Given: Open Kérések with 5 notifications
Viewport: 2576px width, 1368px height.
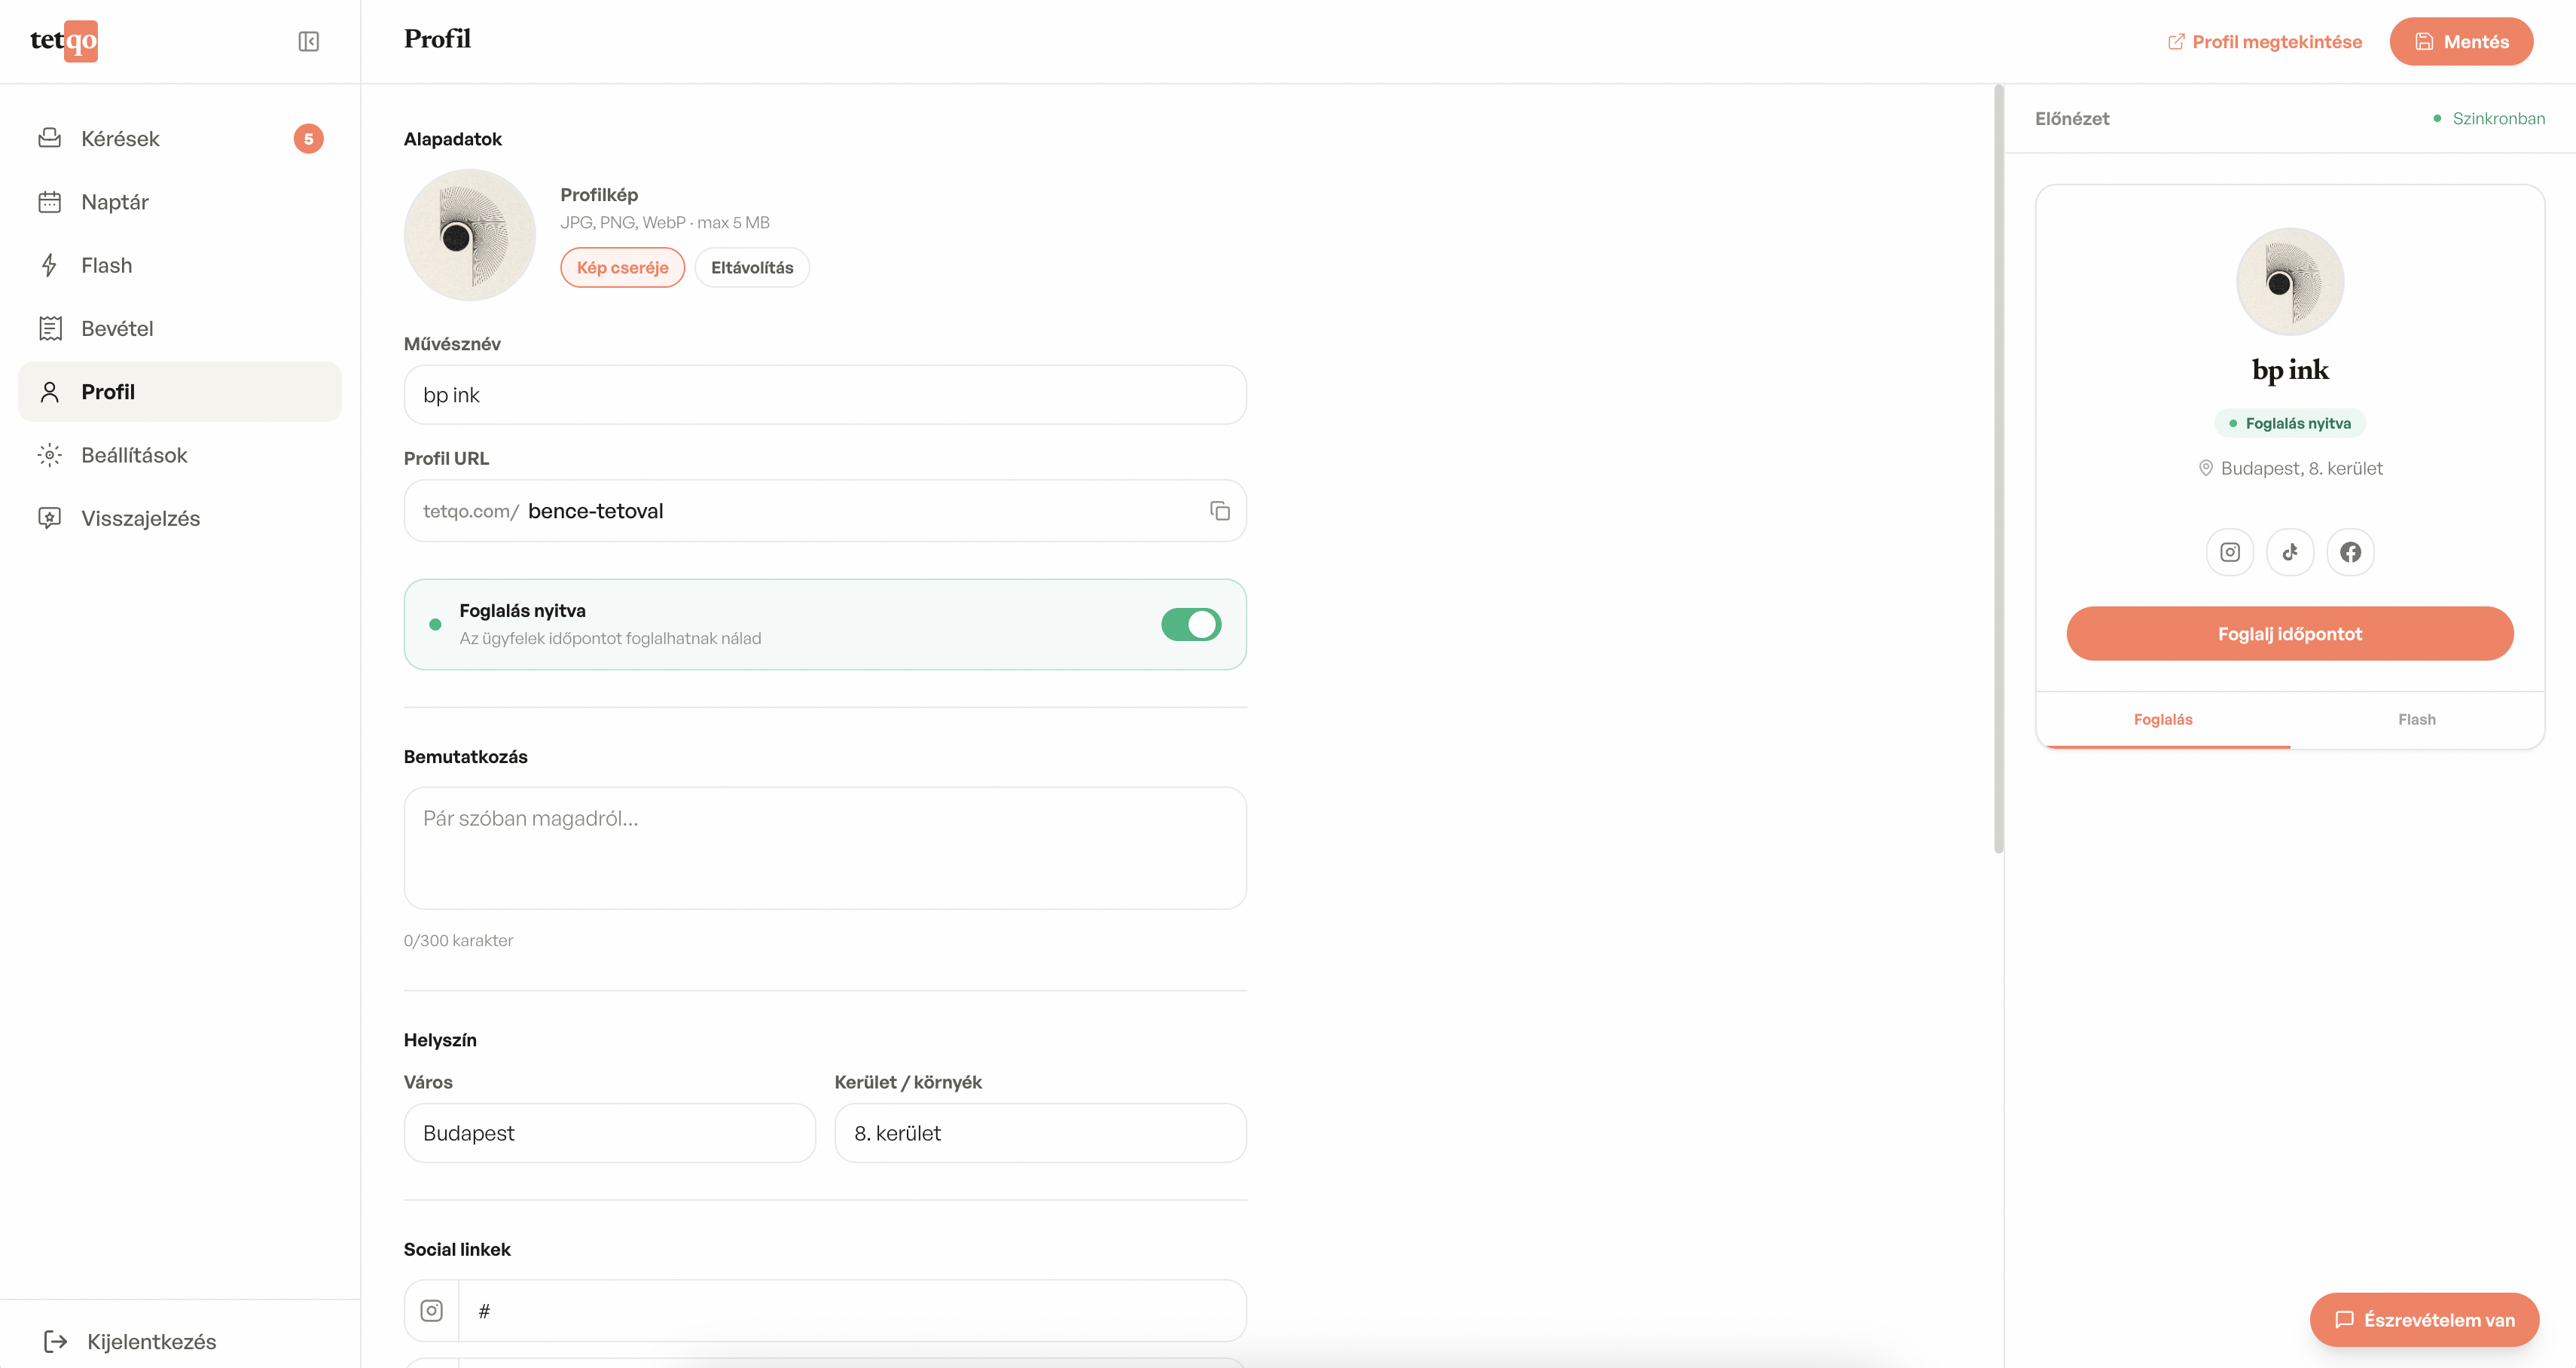Looking at the screenshot, I should [120, 139].
